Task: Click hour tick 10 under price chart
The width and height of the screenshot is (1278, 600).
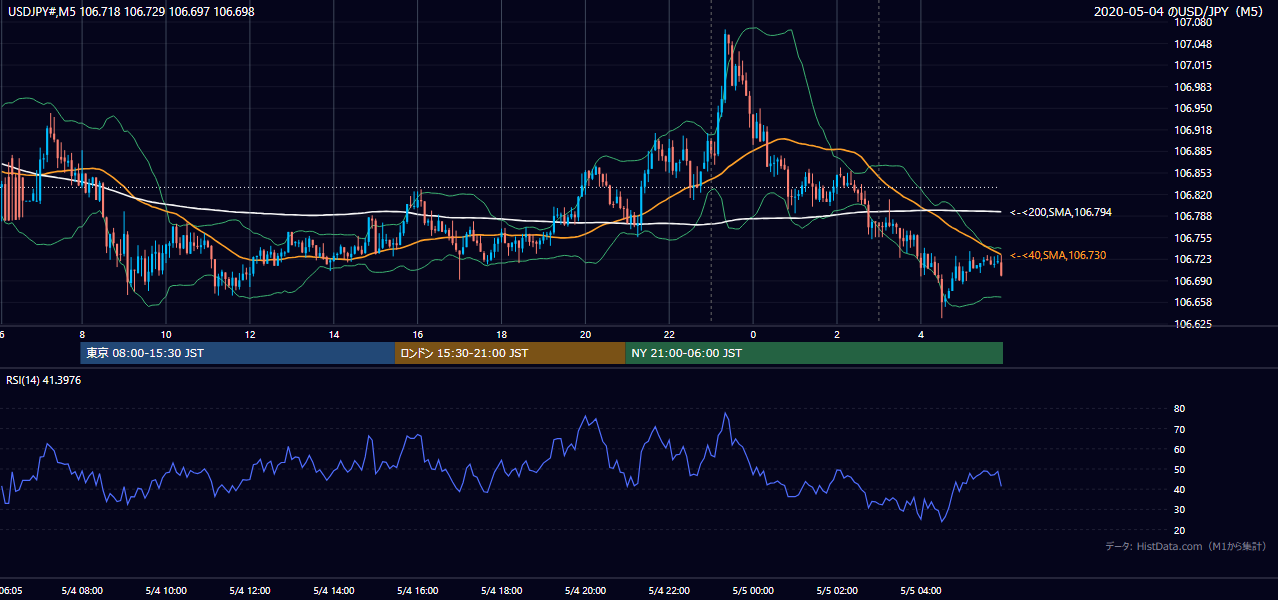Action: tap(166, 334)
